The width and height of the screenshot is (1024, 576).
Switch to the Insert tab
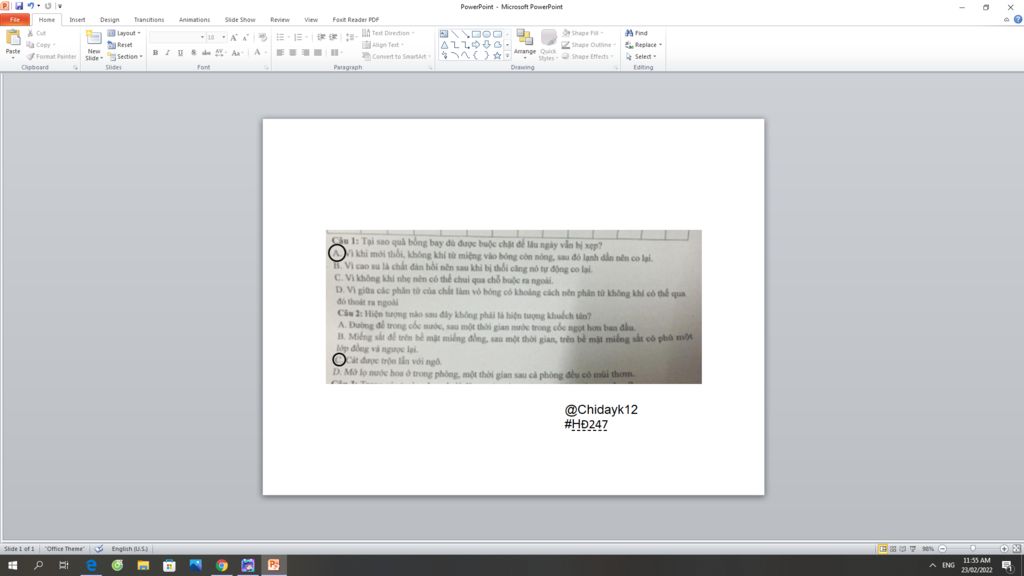(x=77, y=20)
